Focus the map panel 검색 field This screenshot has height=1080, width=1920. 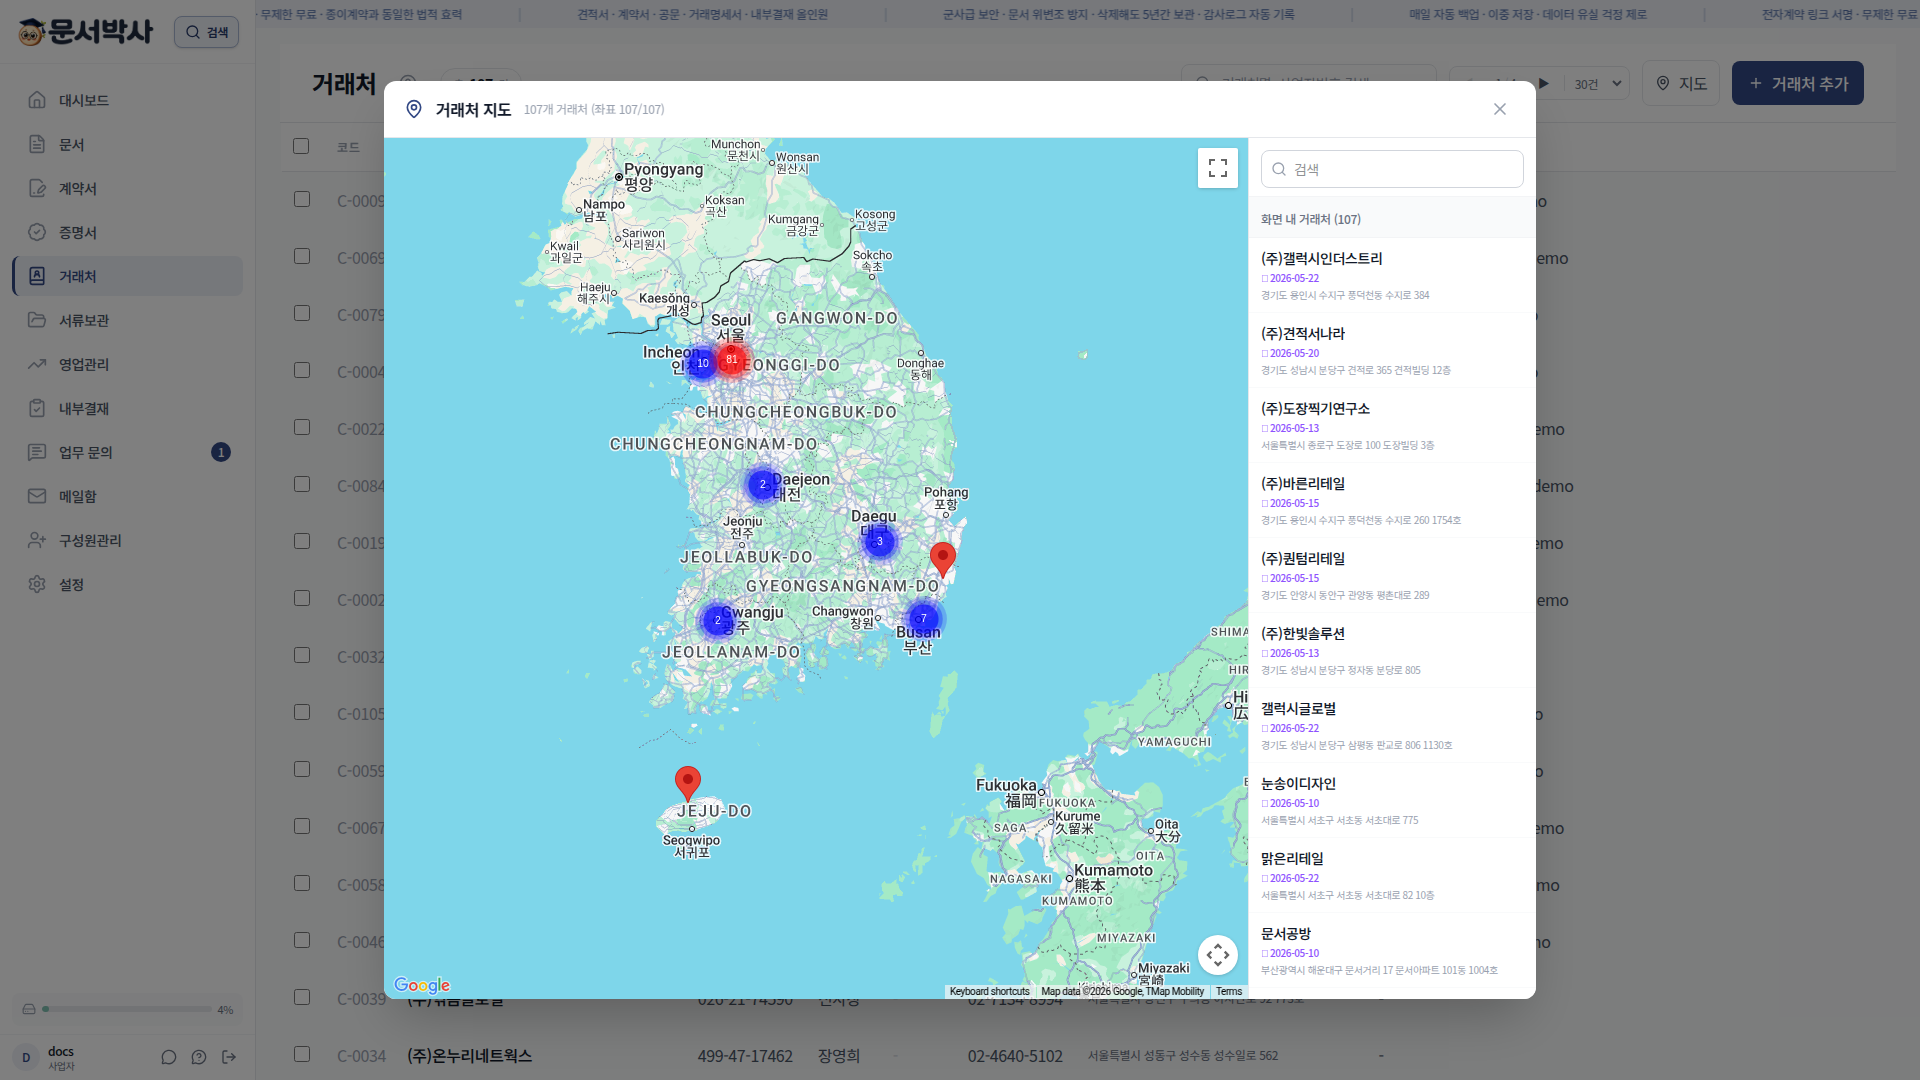click(1392, 169)
